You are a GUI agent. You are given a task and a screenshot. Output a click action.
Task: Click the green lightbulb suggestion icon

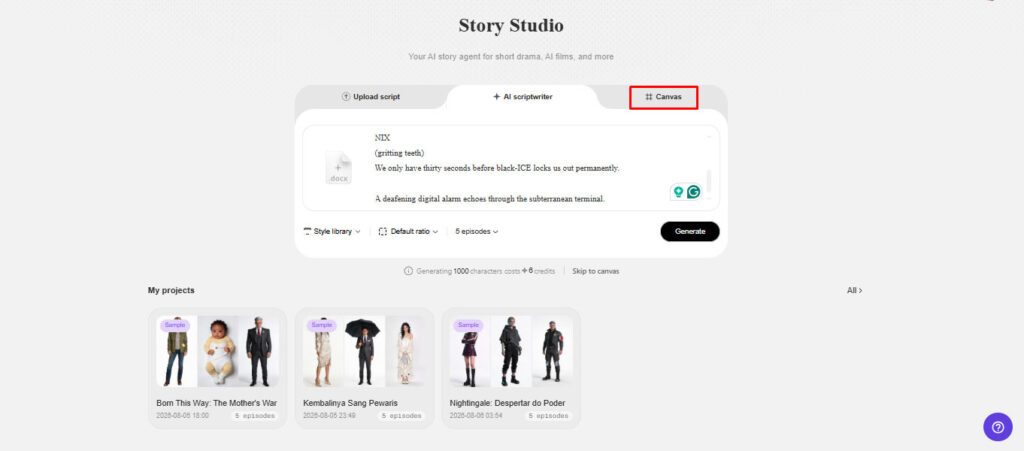[x=679, y=192]
